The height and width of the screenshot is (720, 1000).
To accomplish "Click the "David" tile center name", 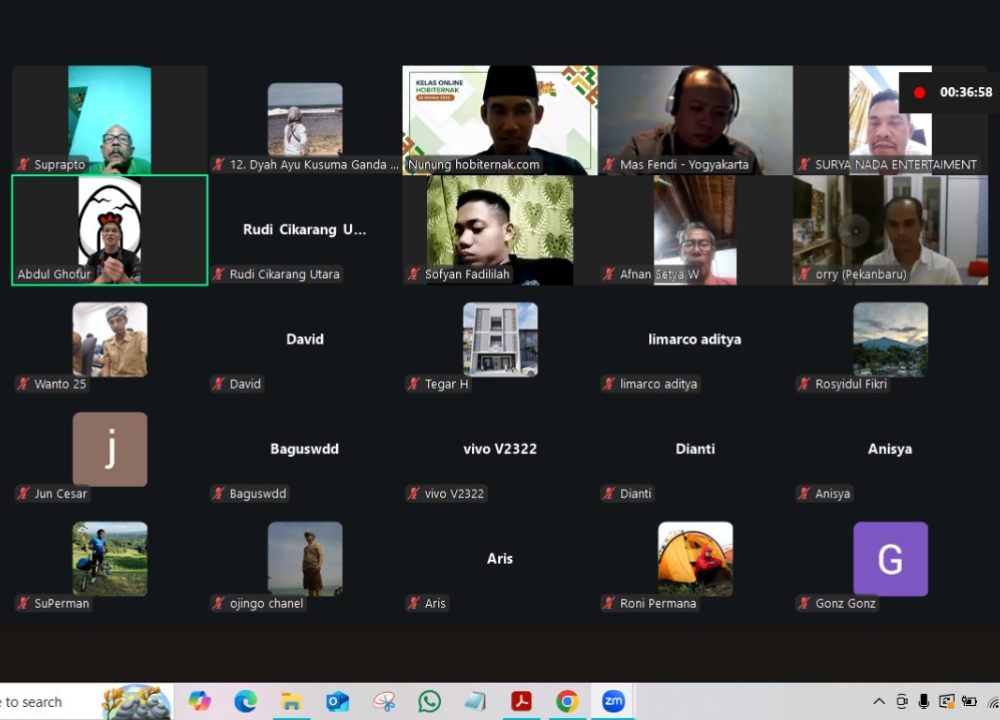I will coord(305,339).
